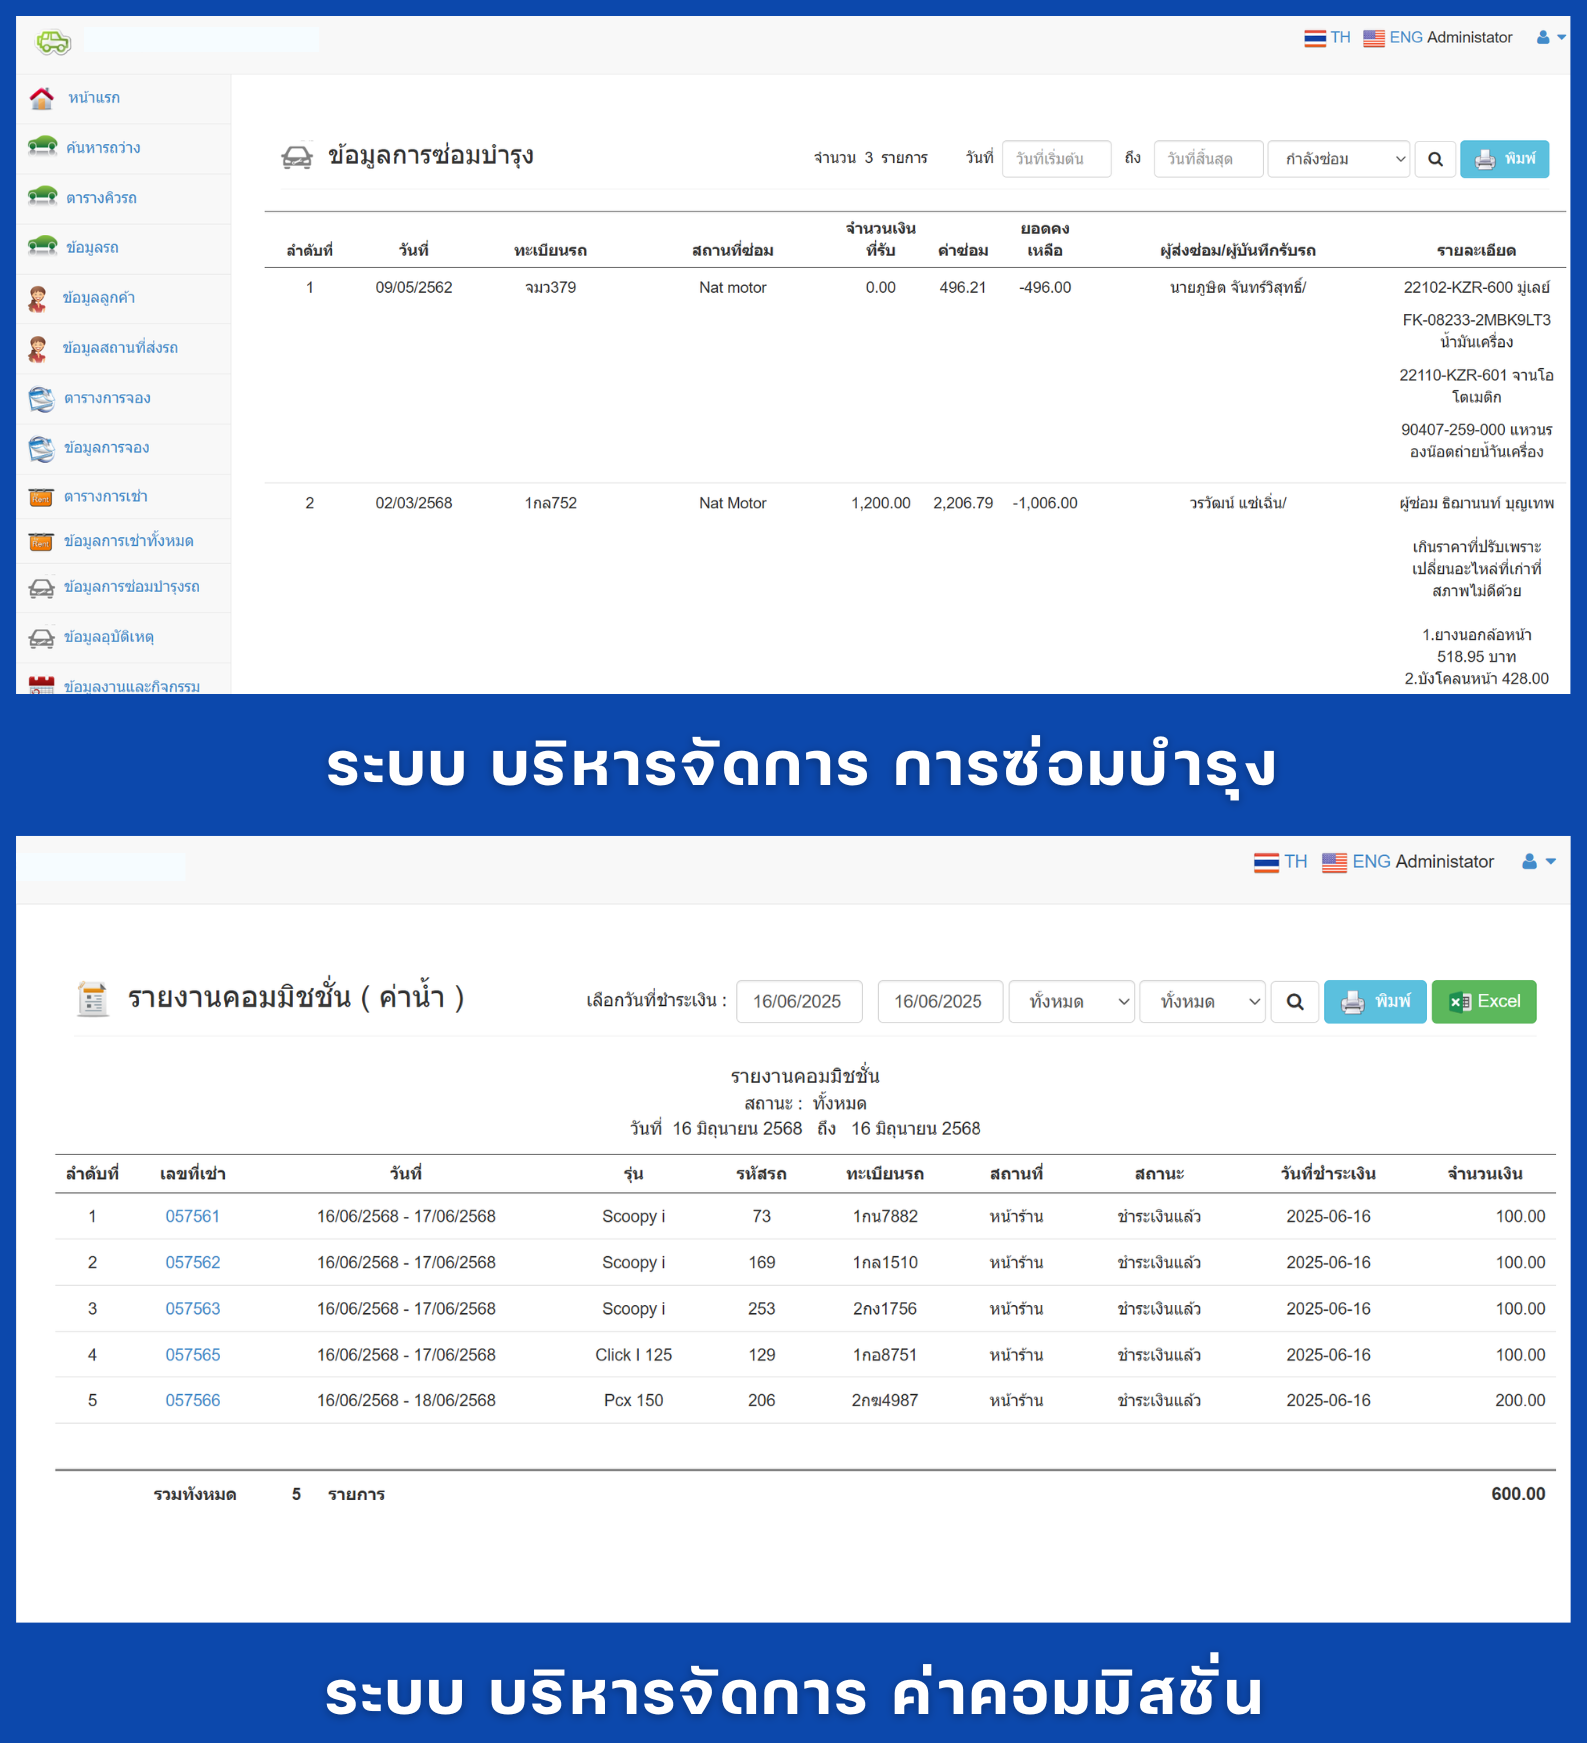Open rental number 057563 link
Screen dimensions: 1587x1743
point(192,1309)
